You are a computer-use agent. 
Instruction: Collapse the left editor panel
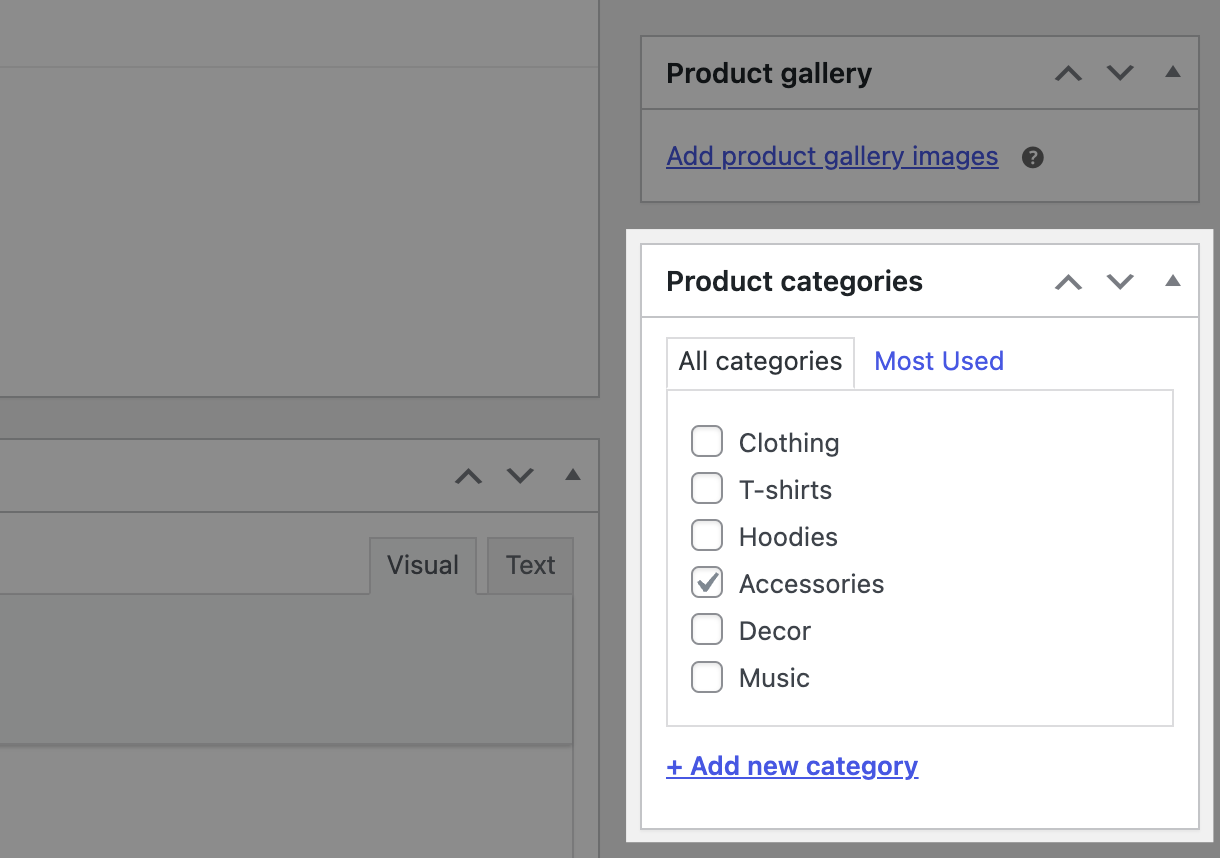tap(572, 476)
